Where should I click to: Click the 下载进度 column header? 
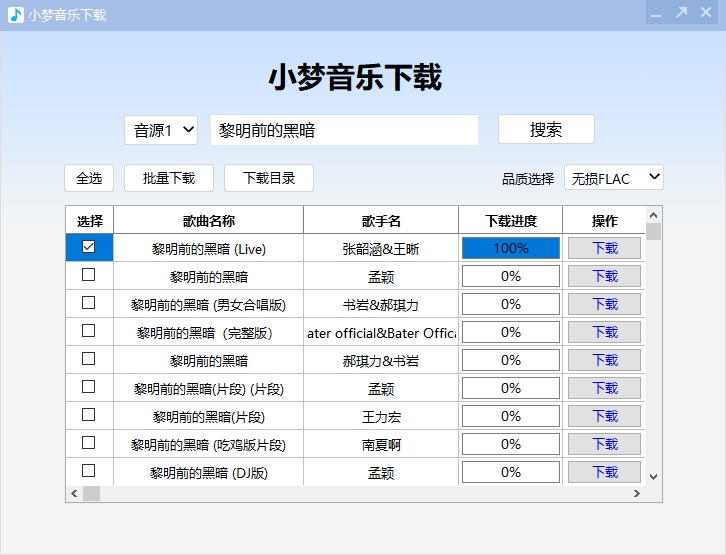pos(511,220)
